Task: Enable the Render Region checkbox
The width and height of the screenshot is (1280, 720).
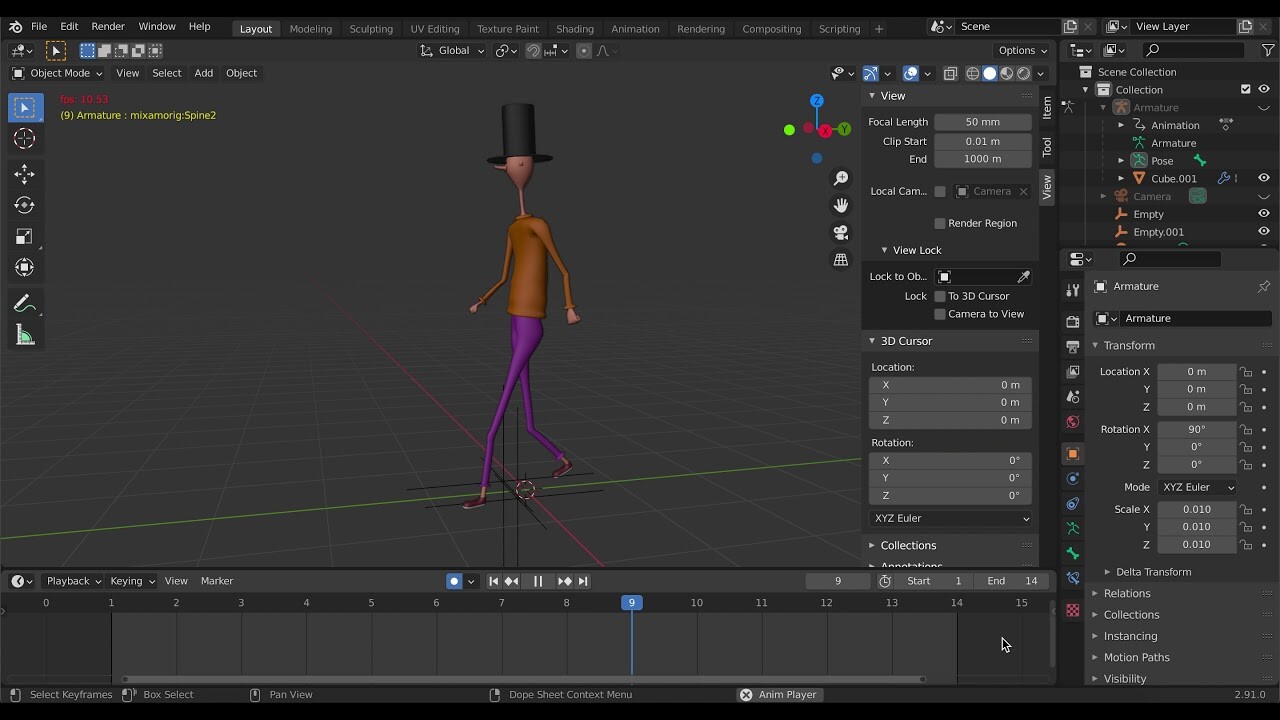Action: [x=941, y=223]
